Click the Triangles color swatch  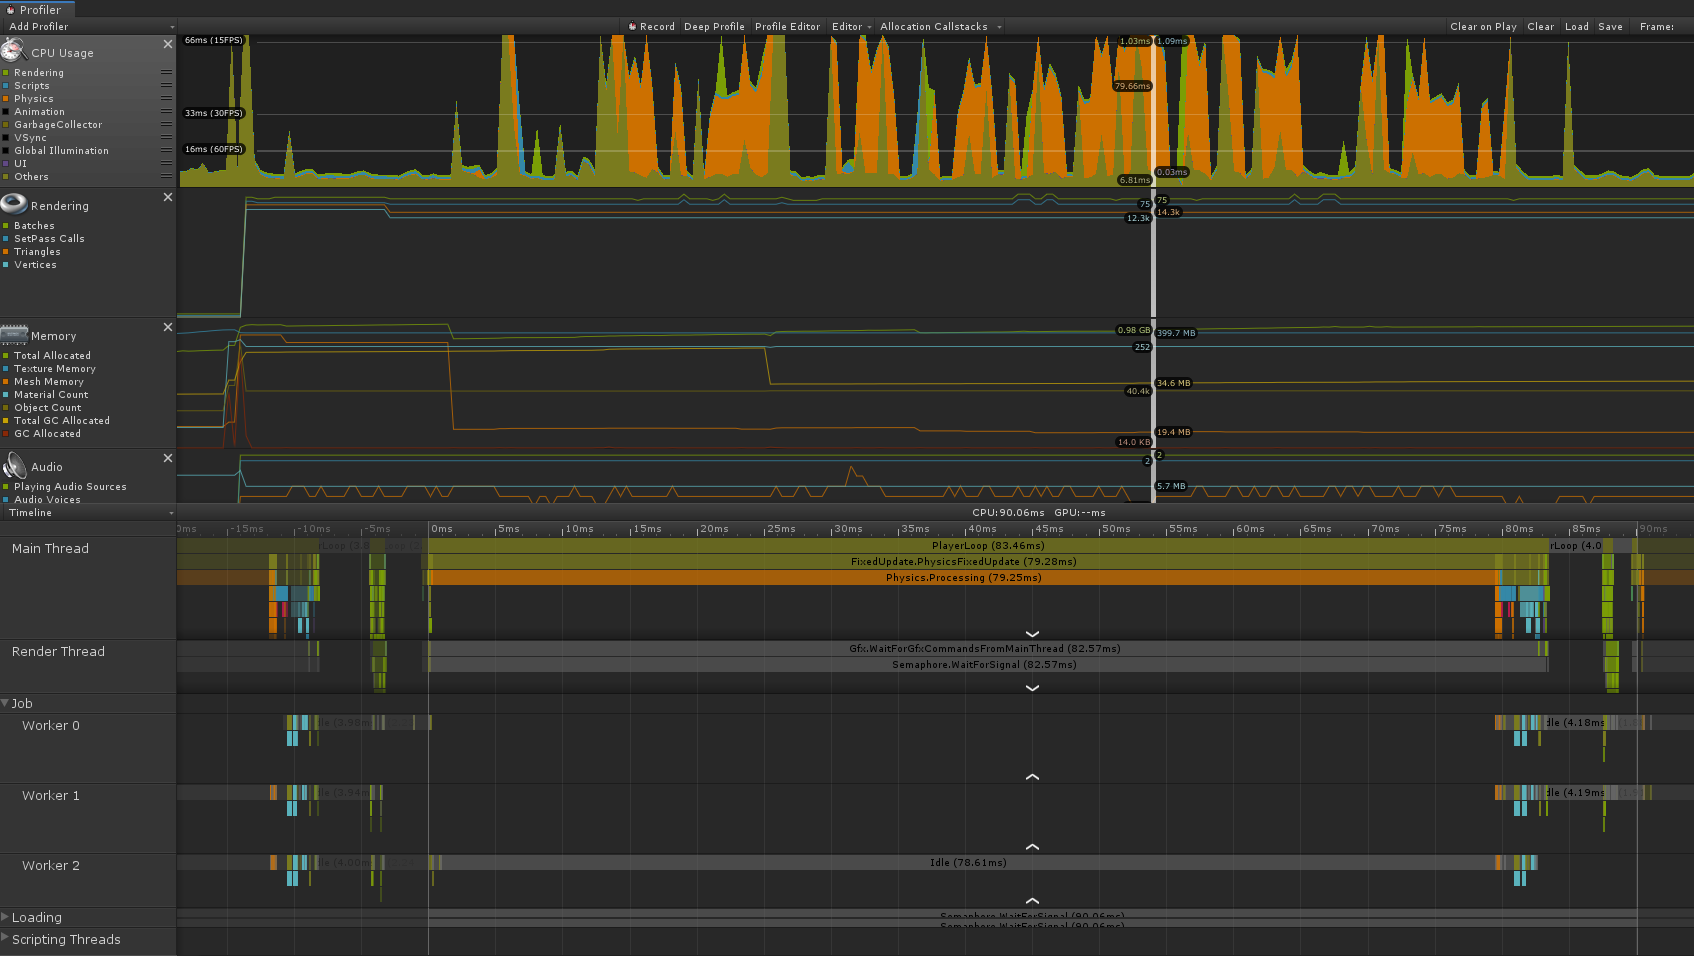click(x=6, y=252)
